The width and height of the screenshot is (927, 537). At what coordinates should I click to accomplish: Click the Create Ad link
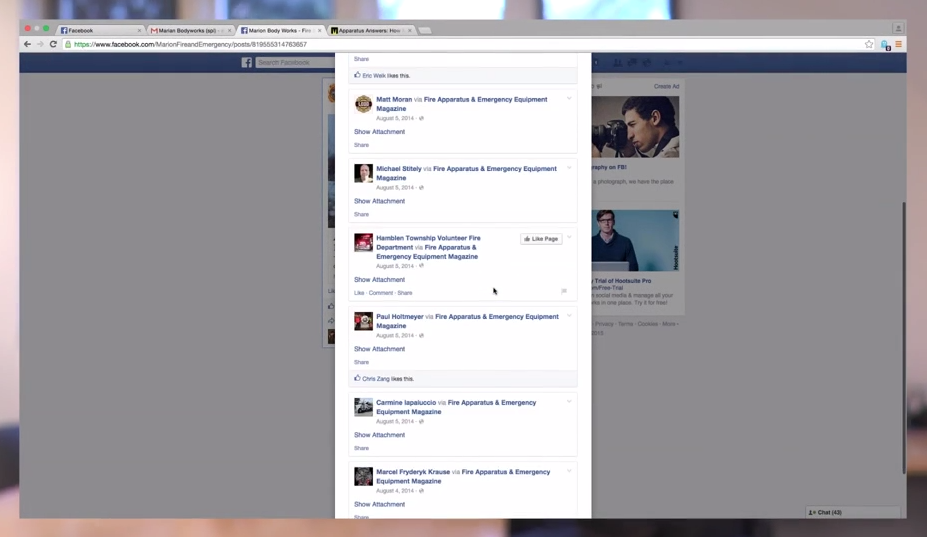click(x=666, y=86)
